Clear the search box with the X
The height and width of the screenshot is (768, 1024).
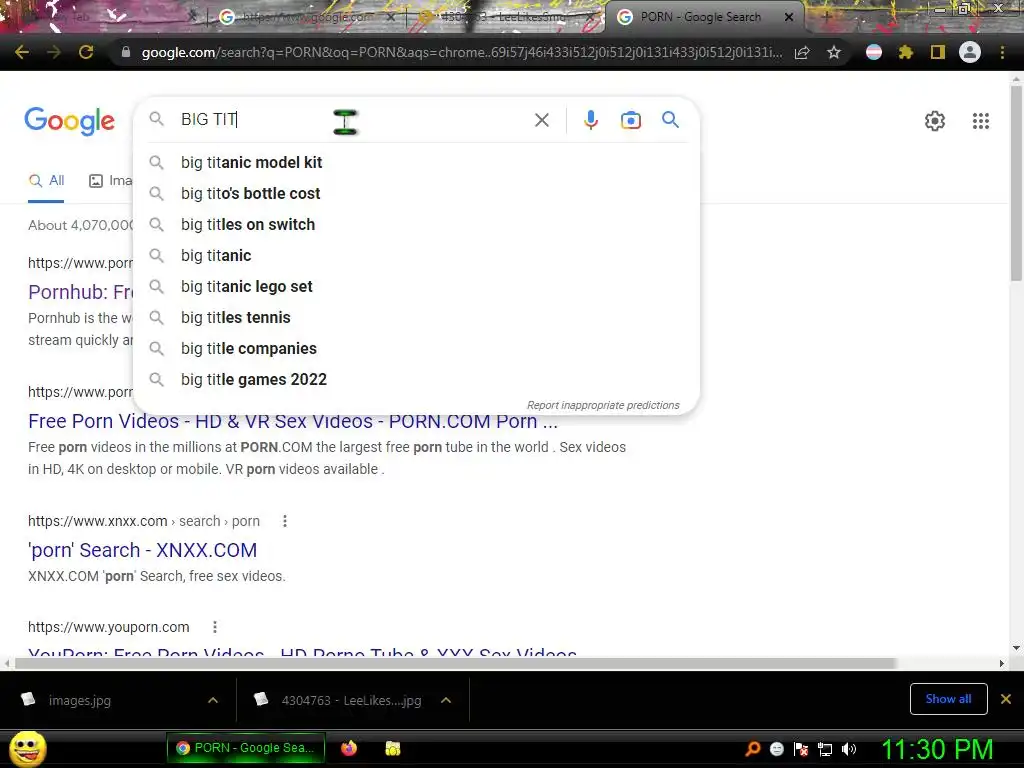tap(541, 120)
